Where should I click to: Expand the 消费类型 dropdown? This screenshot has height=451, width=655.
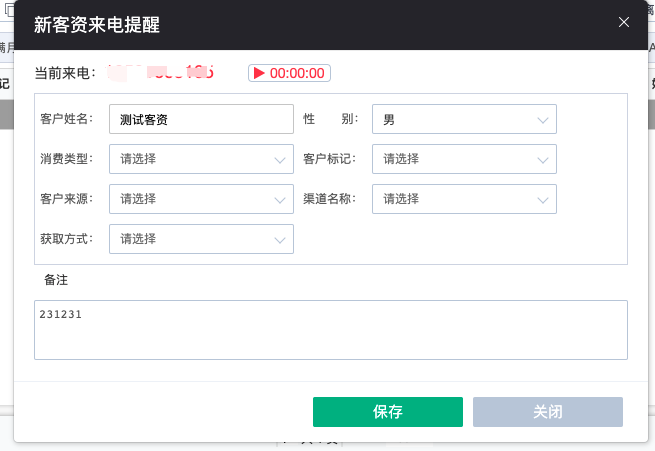[x=201, y=159]
